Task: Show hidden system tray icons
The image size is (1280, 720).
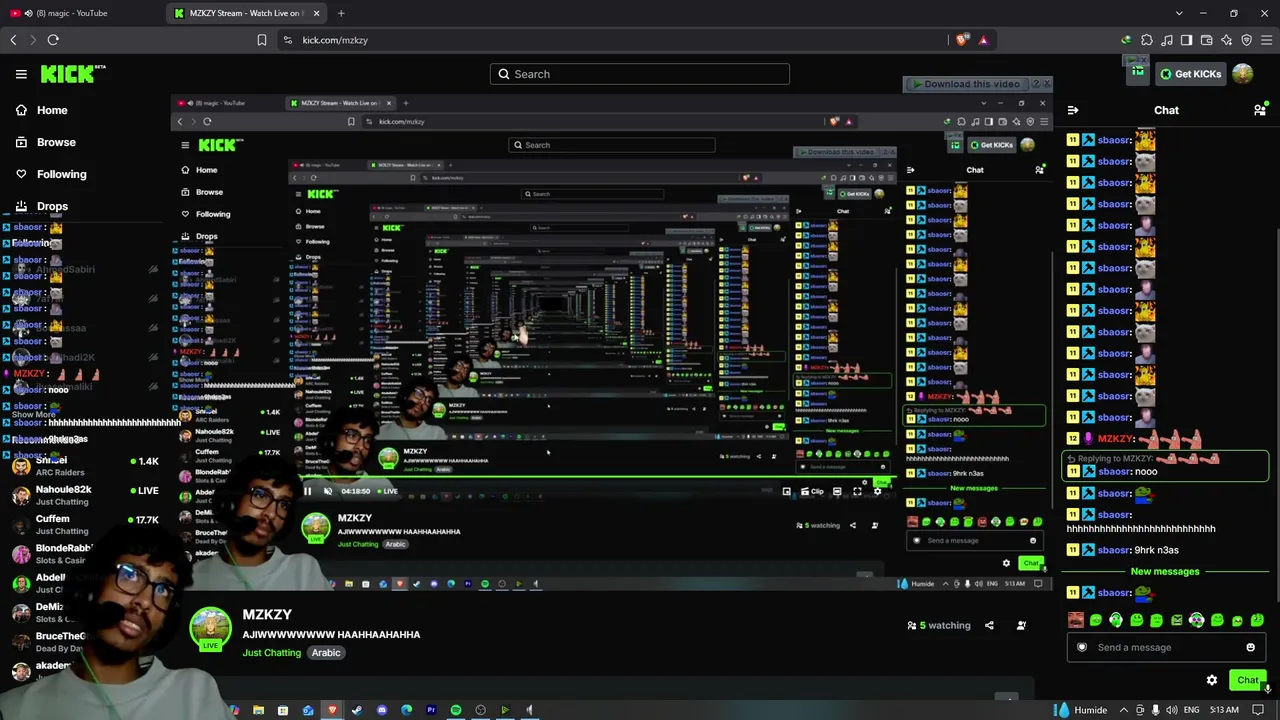Action: coord(1124,710)
